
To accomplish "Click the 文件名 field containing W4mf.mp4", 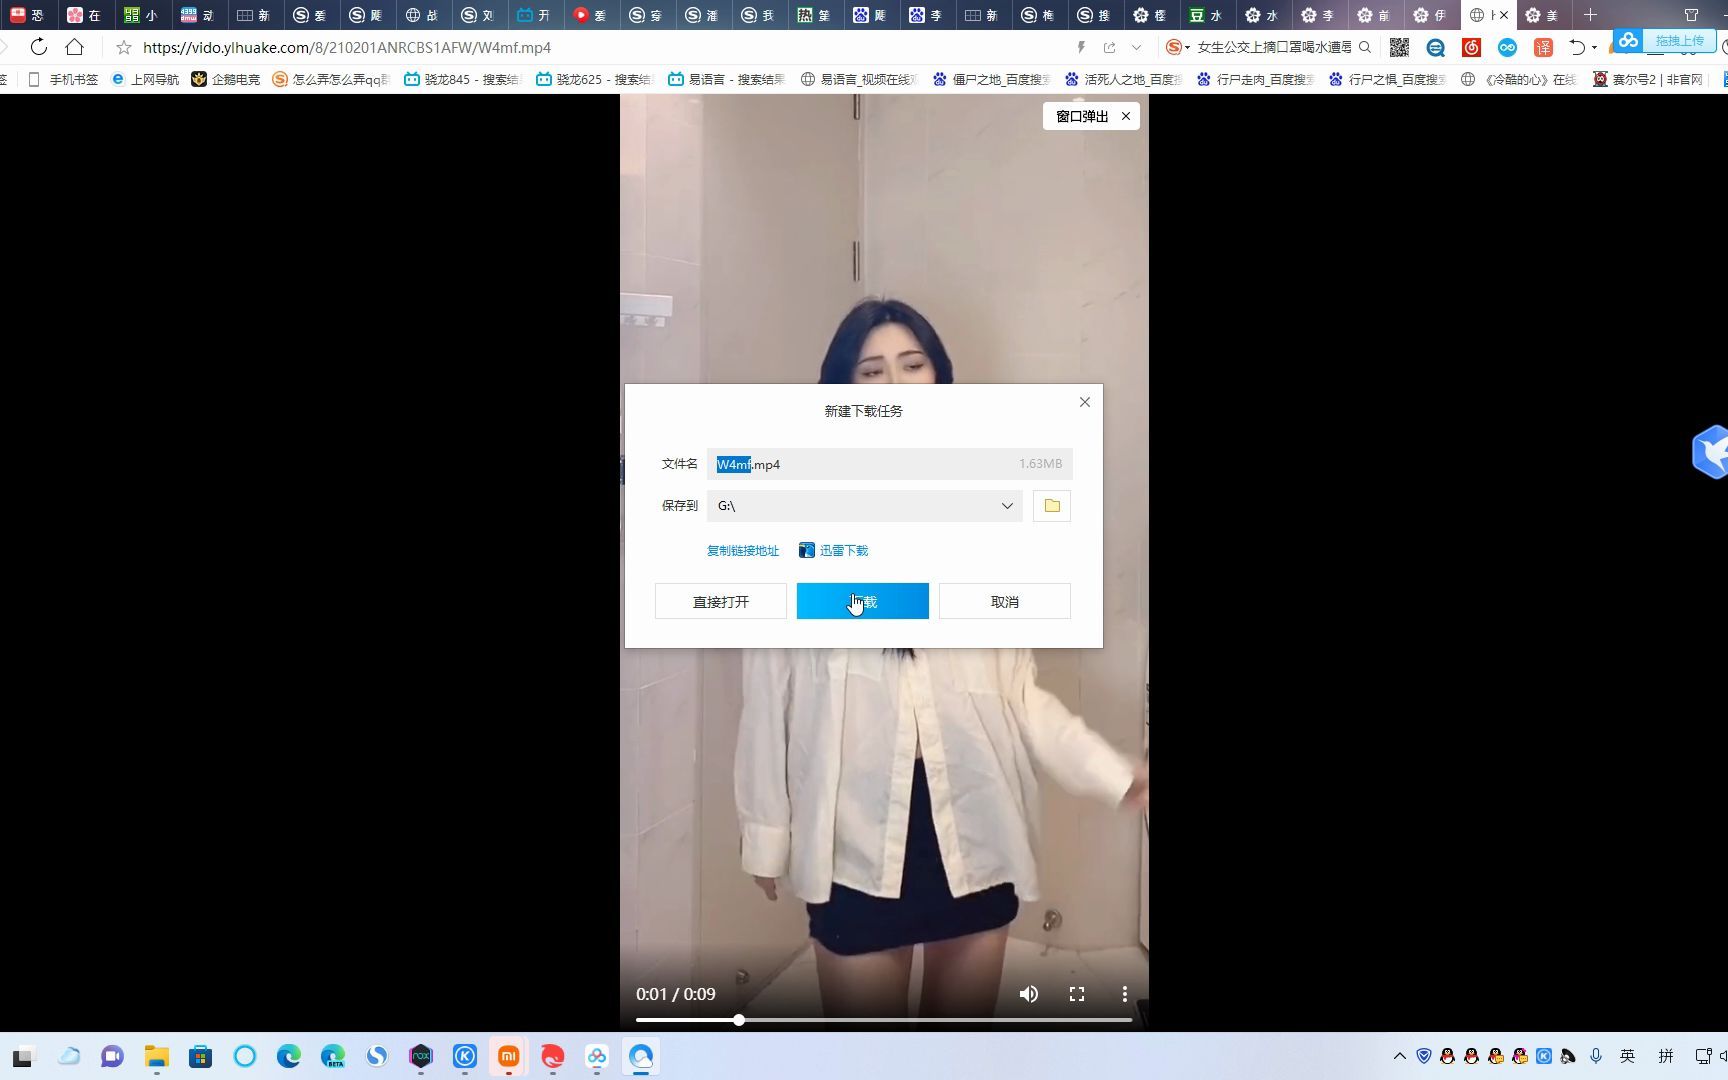I will [889, 464].
